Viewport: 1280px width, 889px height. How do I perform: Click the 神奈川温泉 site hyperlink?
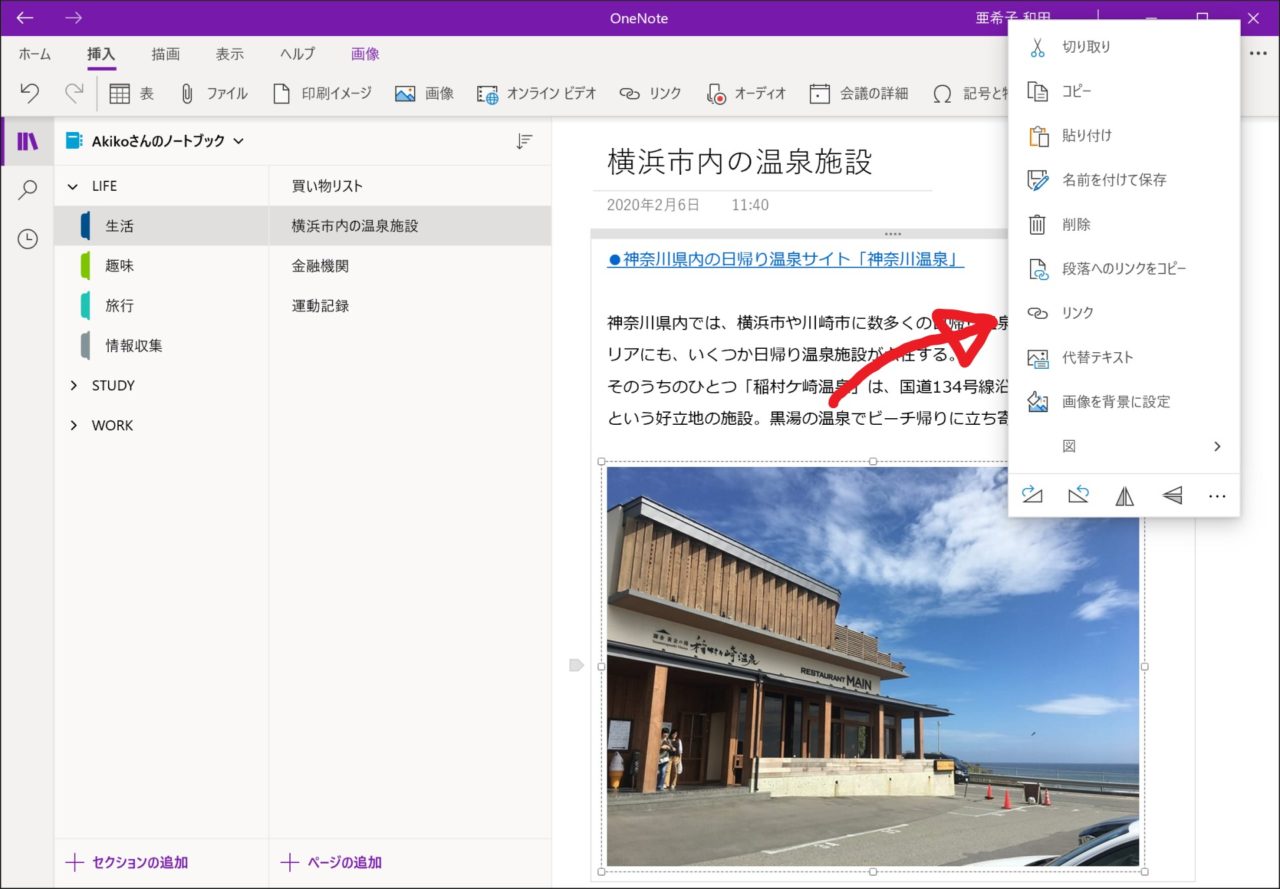(785, 260)
